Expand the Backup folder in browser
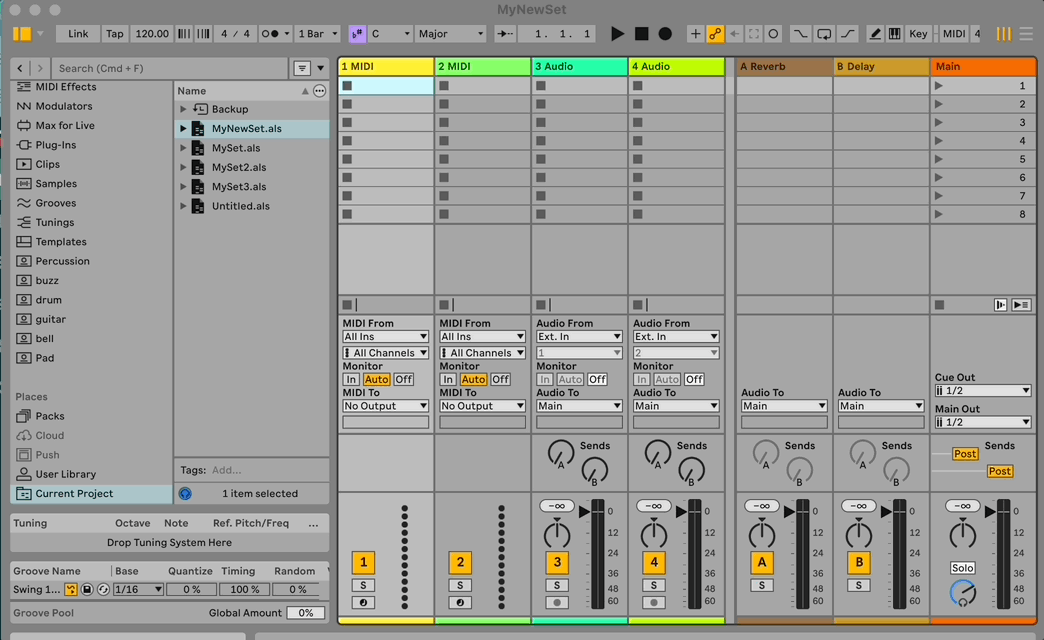The height and width of the screenshot is (640, 1044). click(x=183, y=109)
